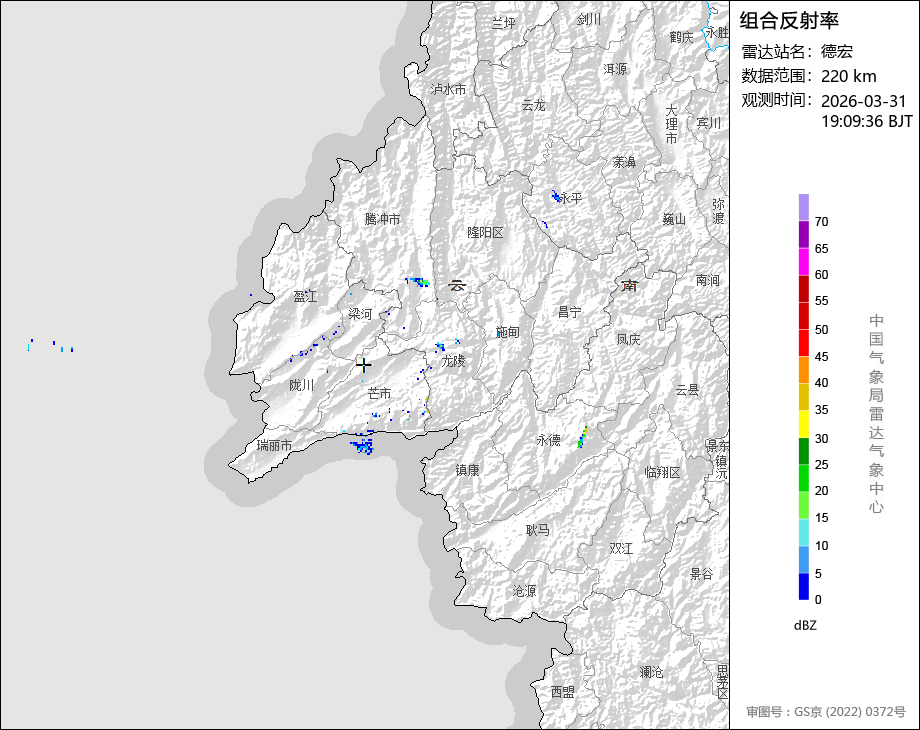Click the radar echo northeast of 梁河
This screenshot has width=920, height=730.
point(417,282)
